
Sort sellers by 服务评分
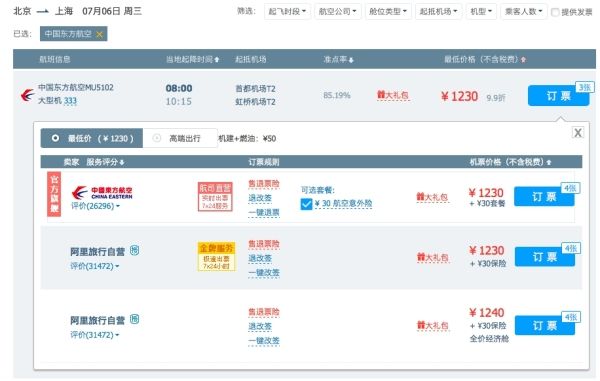tap(105, 162)
